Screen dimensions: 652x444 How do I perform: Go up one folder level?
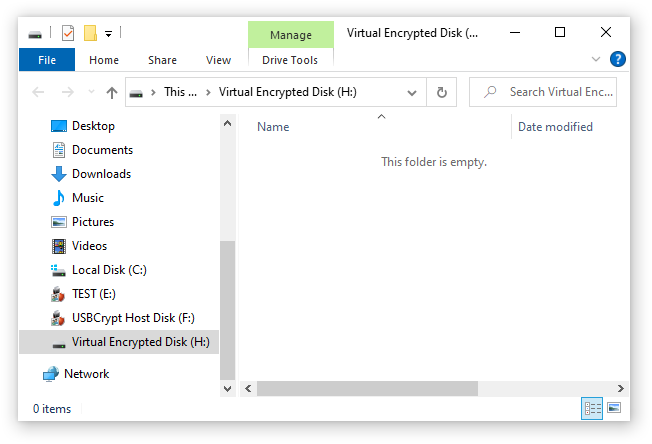click(x=111, y=92)
